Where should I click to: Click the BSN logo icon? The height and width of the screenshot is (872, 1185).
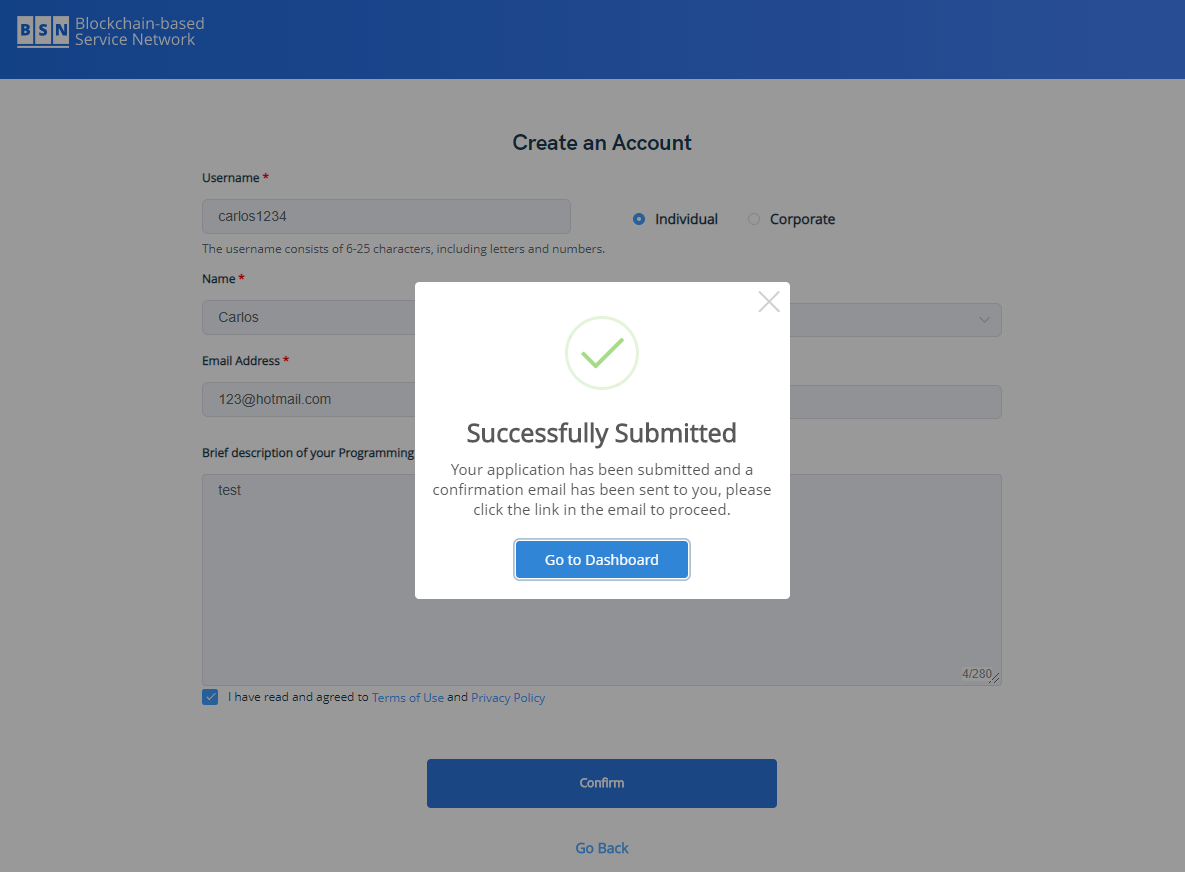click(43, 31)
